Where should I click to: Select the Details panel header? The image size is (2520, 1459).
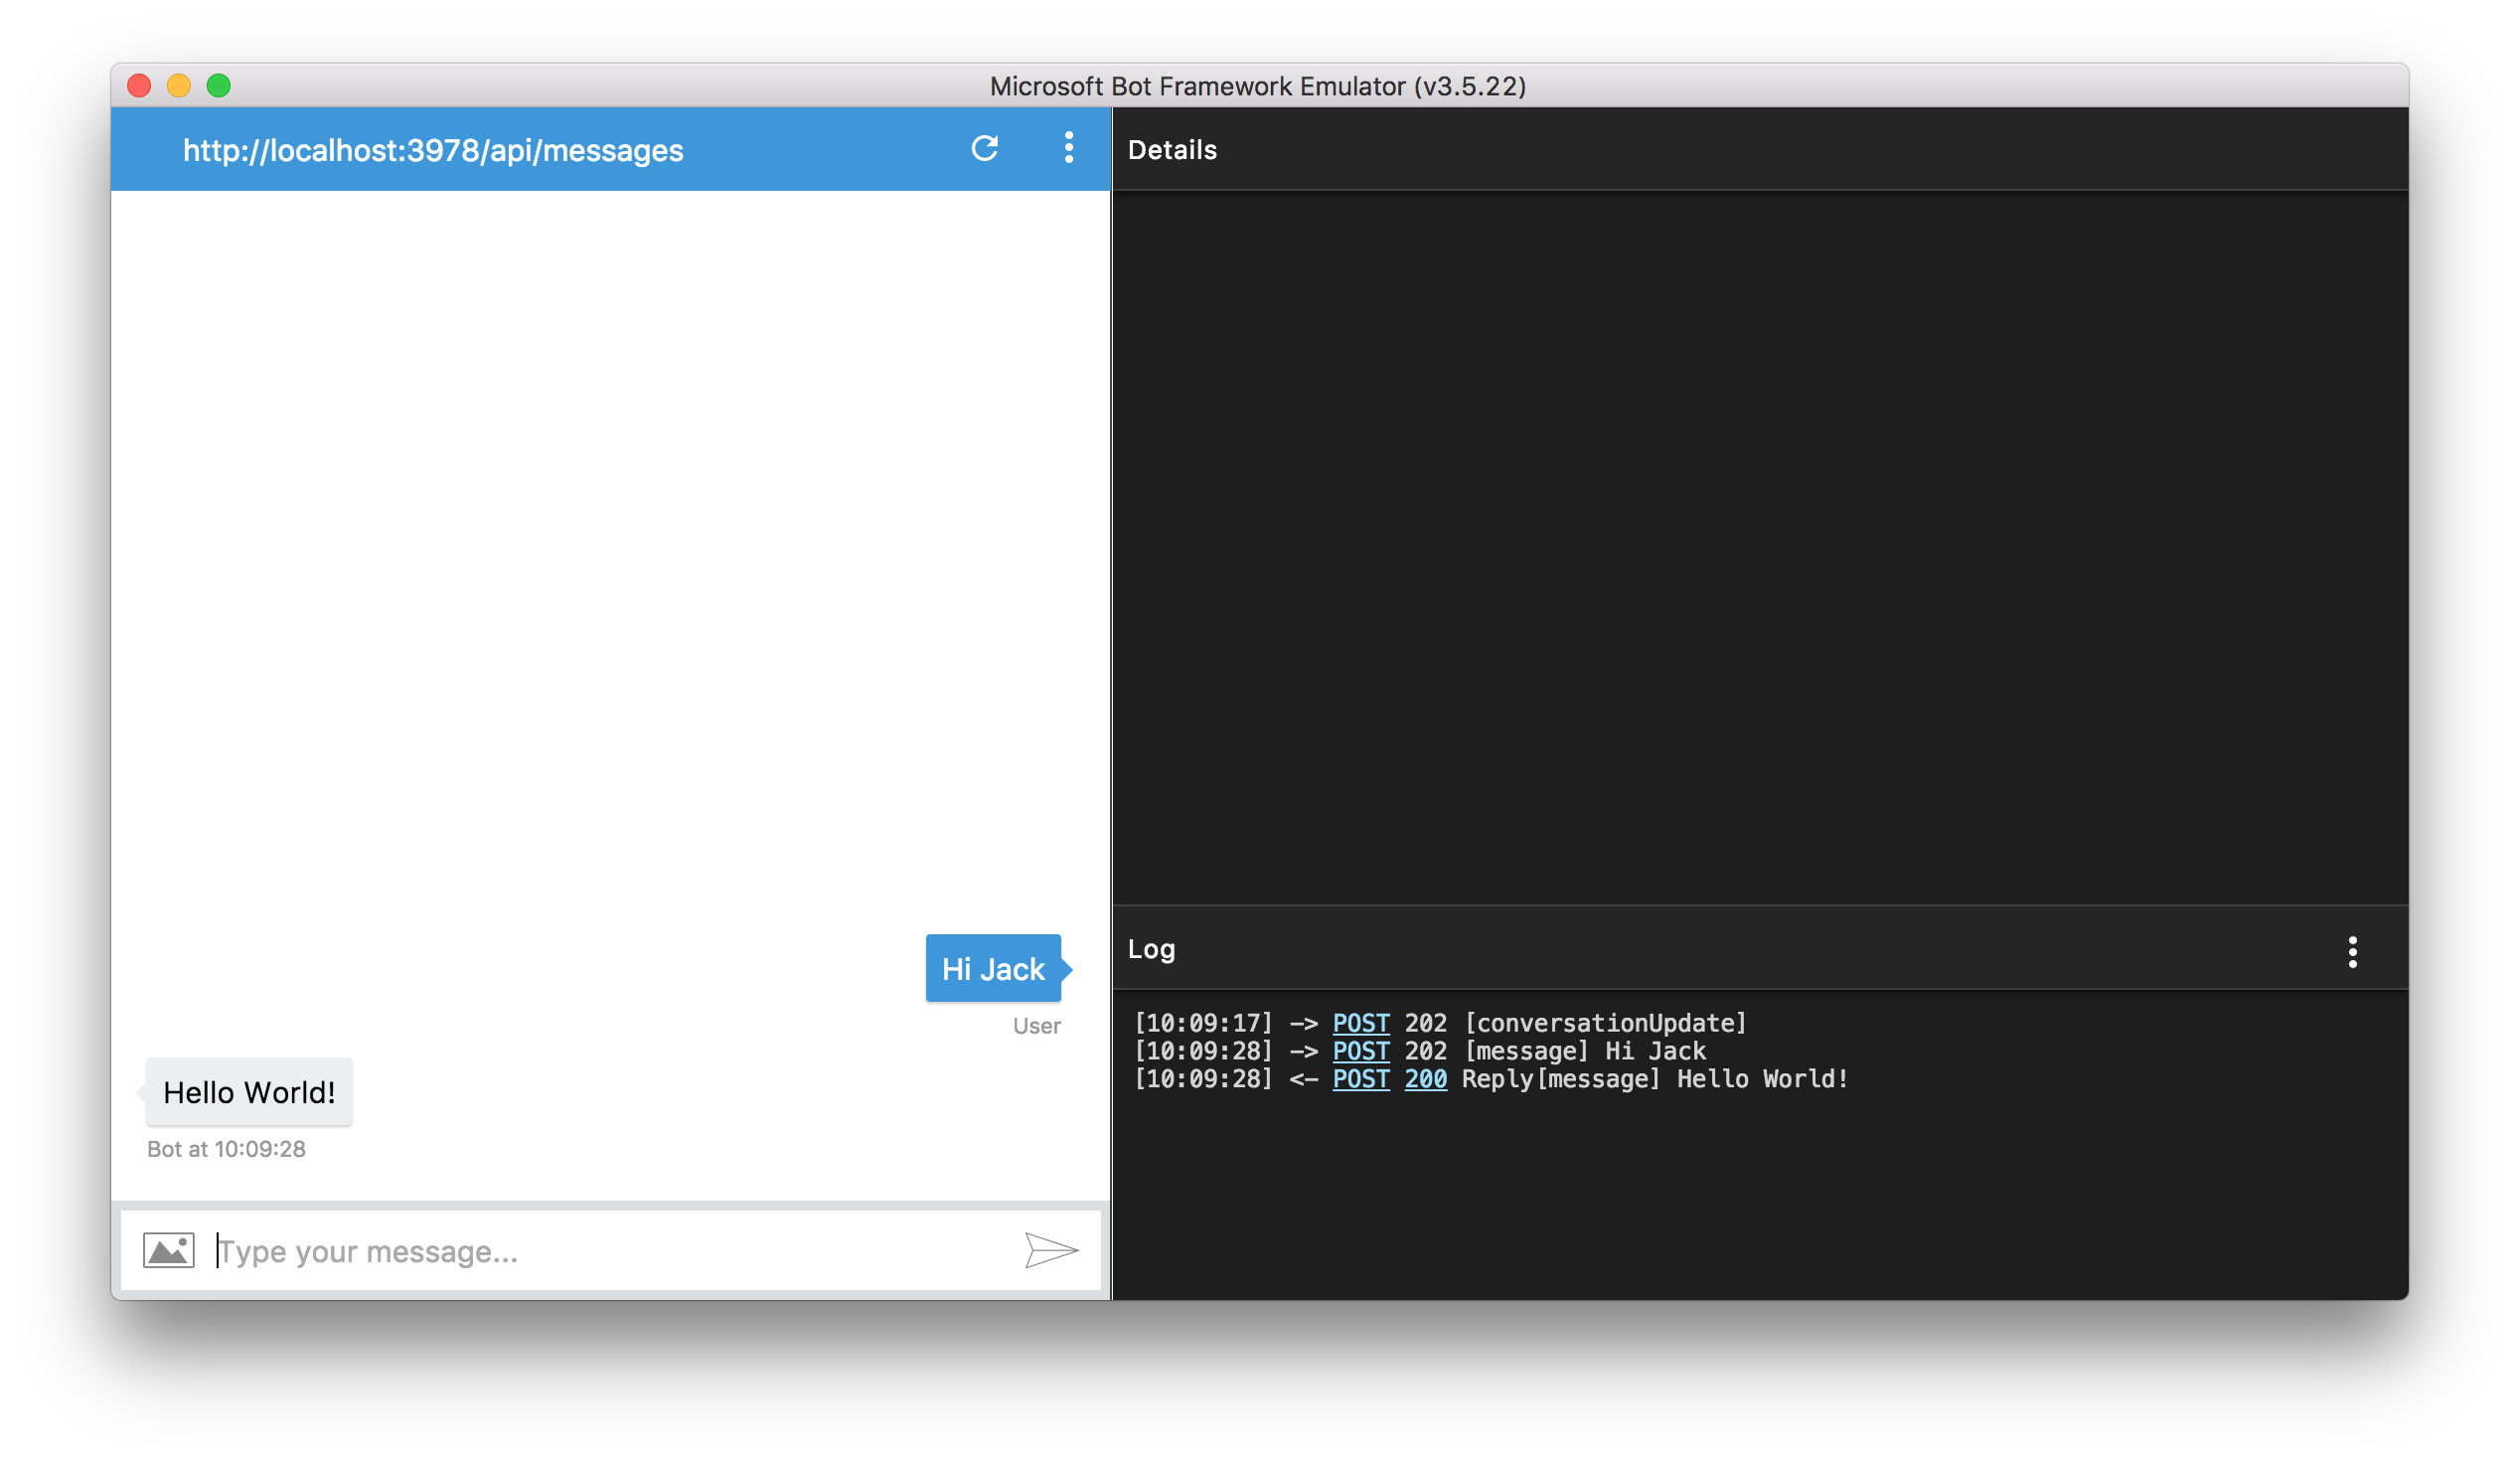(1172, 149)
